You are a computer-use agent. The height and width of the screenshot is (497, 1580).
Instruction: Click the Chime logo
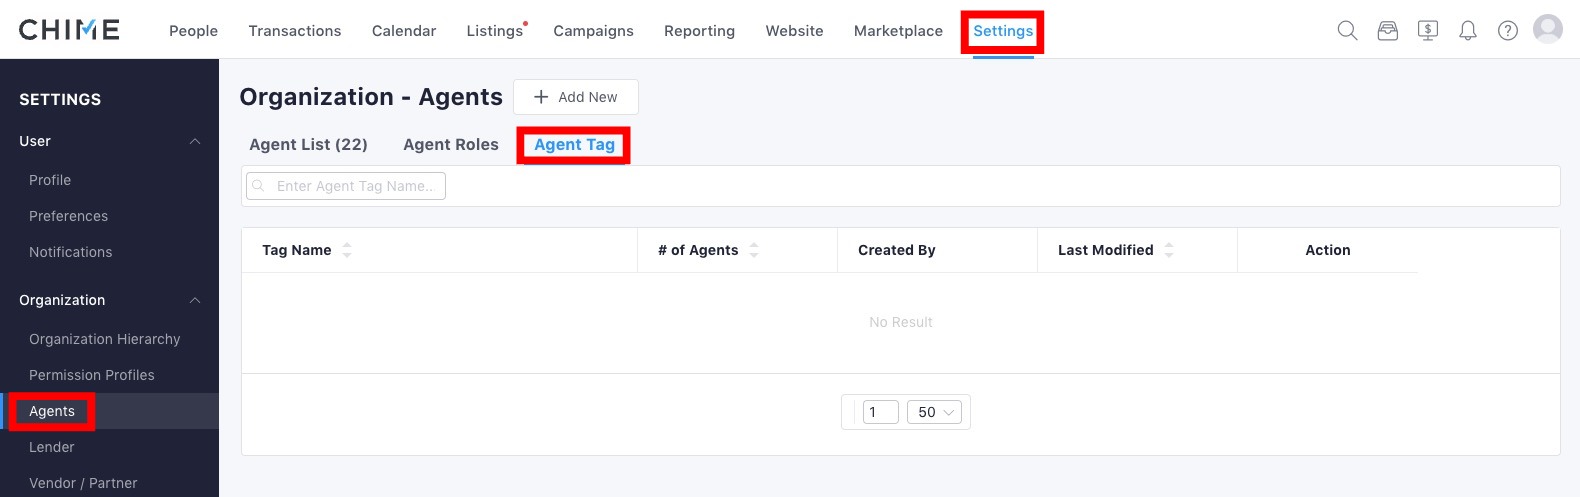click(69, 30)
